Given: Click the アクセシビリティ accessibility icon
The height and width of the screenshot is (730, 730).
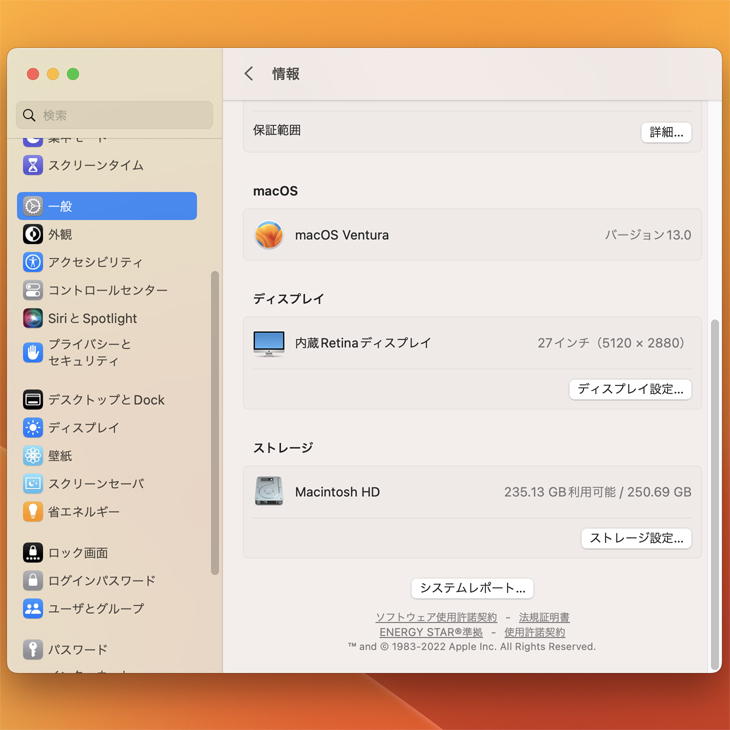Looking at the screenshot, I should point(33,262).
